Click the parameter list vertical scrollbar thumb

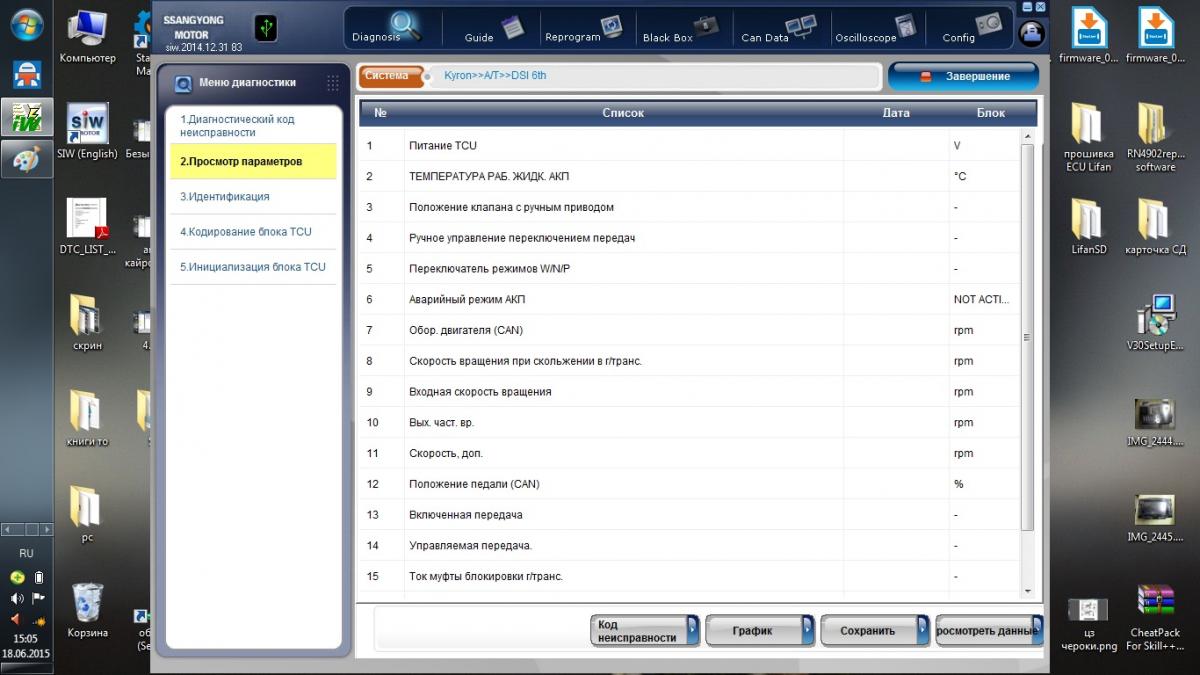tap(1027, 337)
